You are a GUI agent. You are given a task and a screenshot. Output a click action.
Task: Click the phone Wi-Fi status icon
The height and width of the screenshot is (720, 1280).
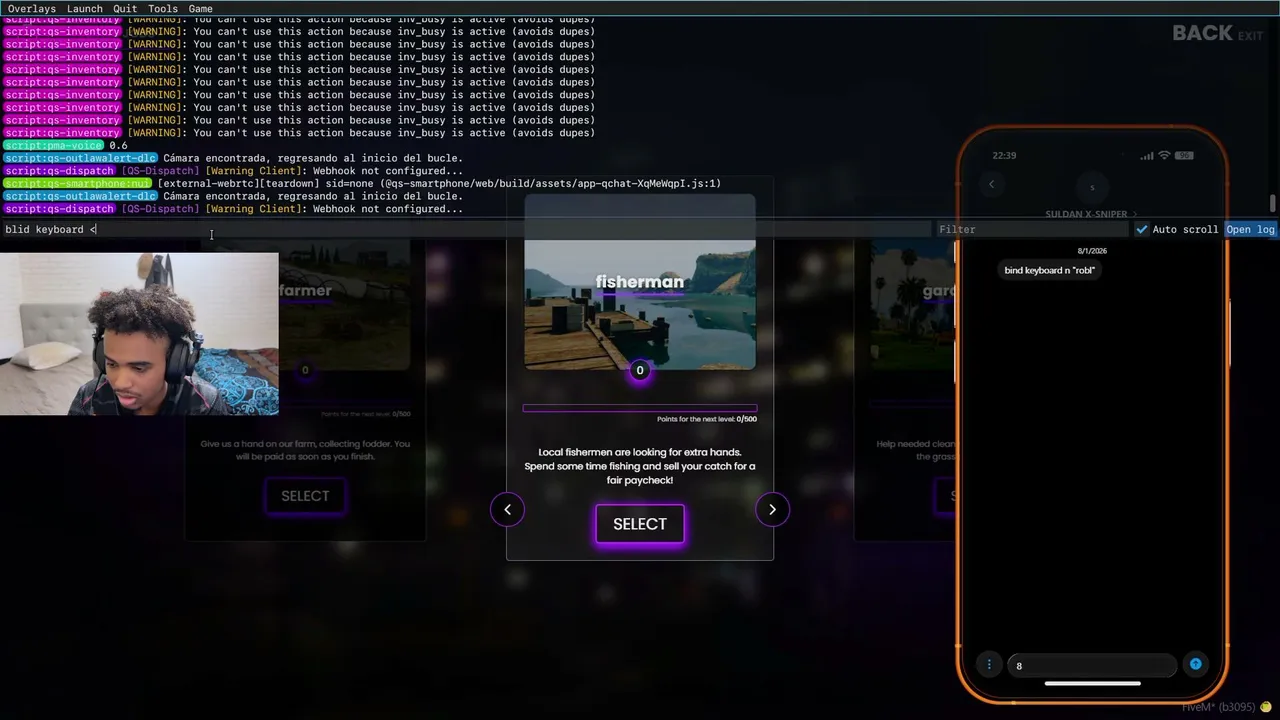(1163, 156)
